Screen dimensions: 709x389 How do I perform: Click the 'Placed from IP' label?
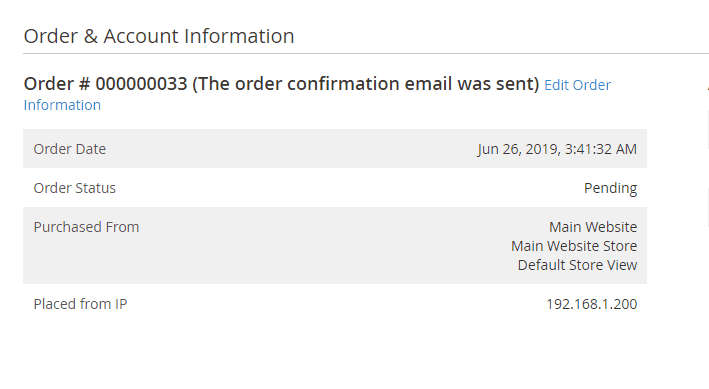80,304
